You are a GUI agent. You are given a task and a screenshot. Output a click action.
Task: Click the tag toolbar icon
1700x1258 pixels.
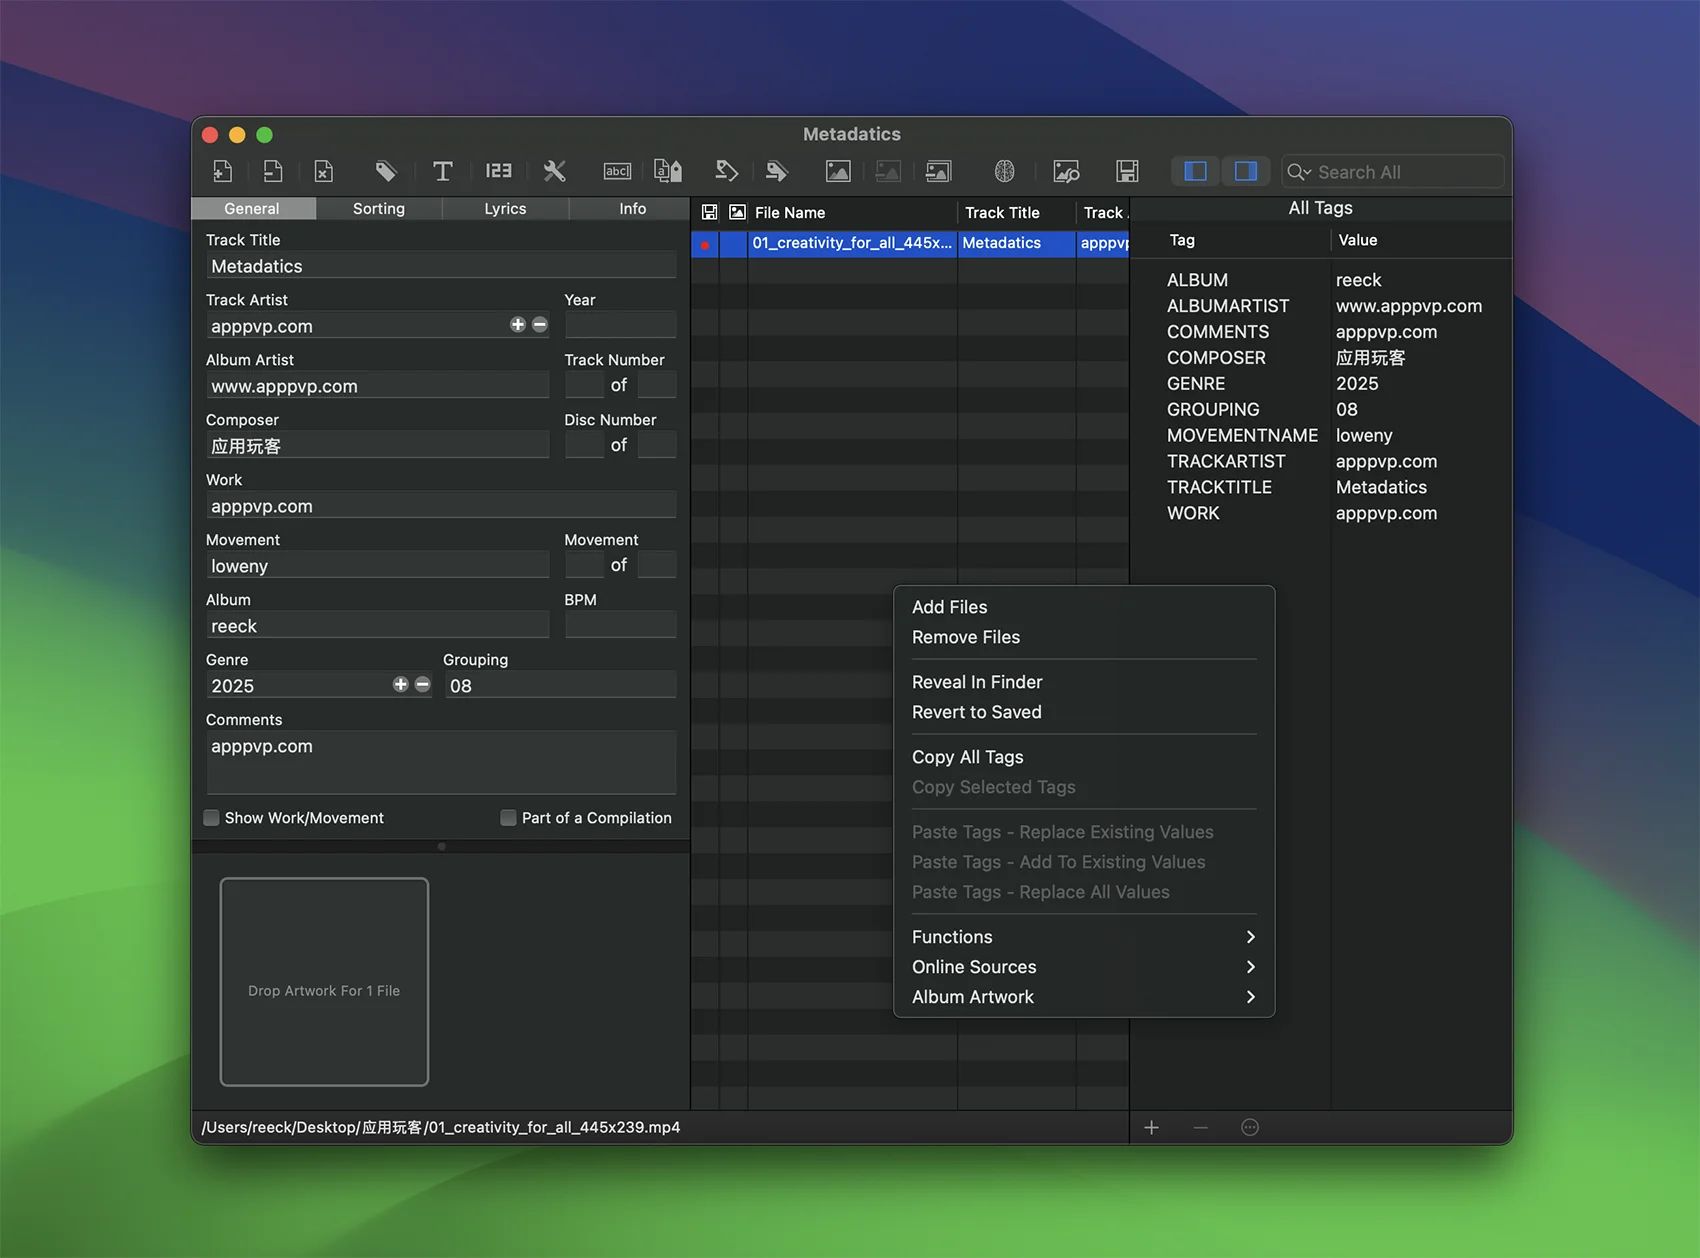click(x=385, y=171)
